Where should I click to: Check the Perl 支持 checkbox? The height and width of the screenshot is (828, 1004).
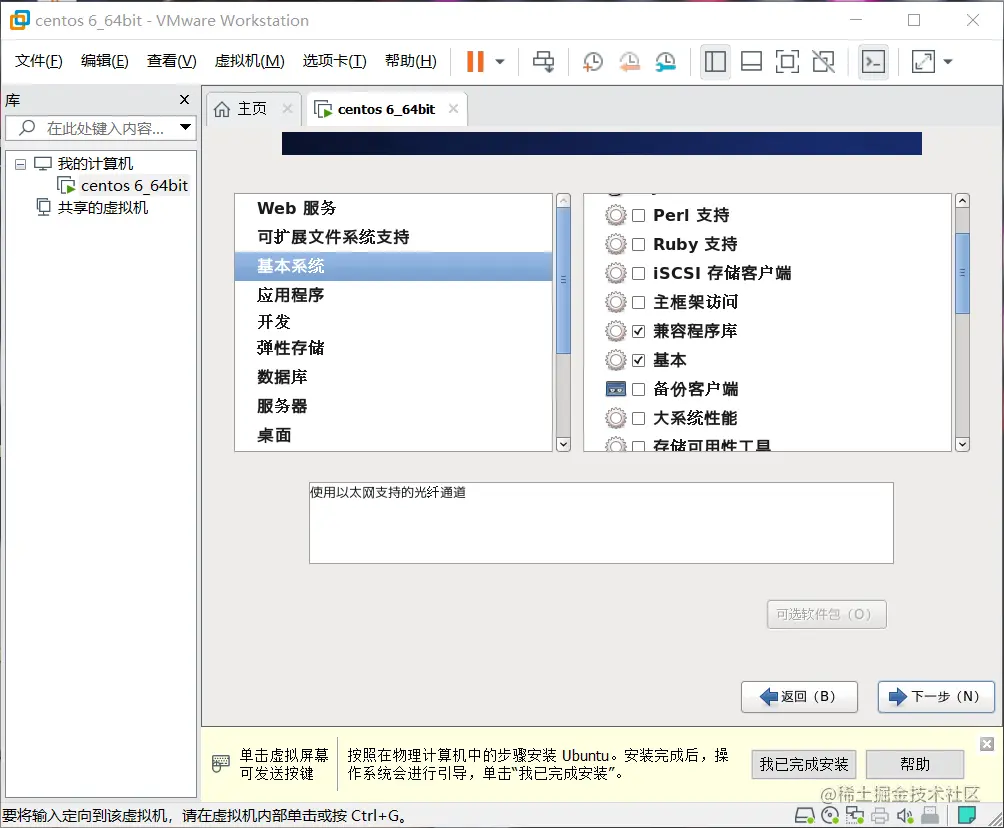pyautogui.click(x=638, y=215)
